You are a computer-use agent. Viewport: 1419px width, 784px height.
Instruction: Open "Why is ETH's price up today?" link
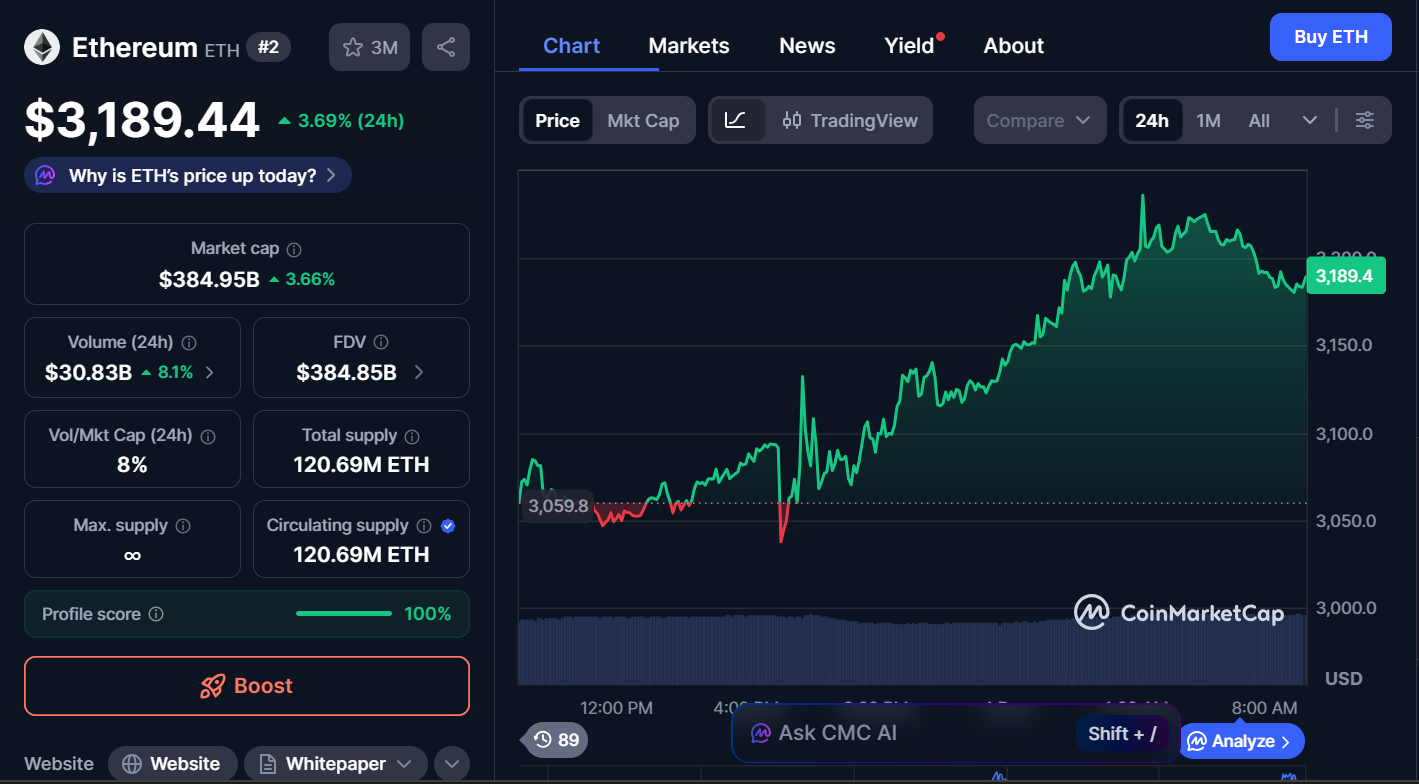tap(188, 176)
